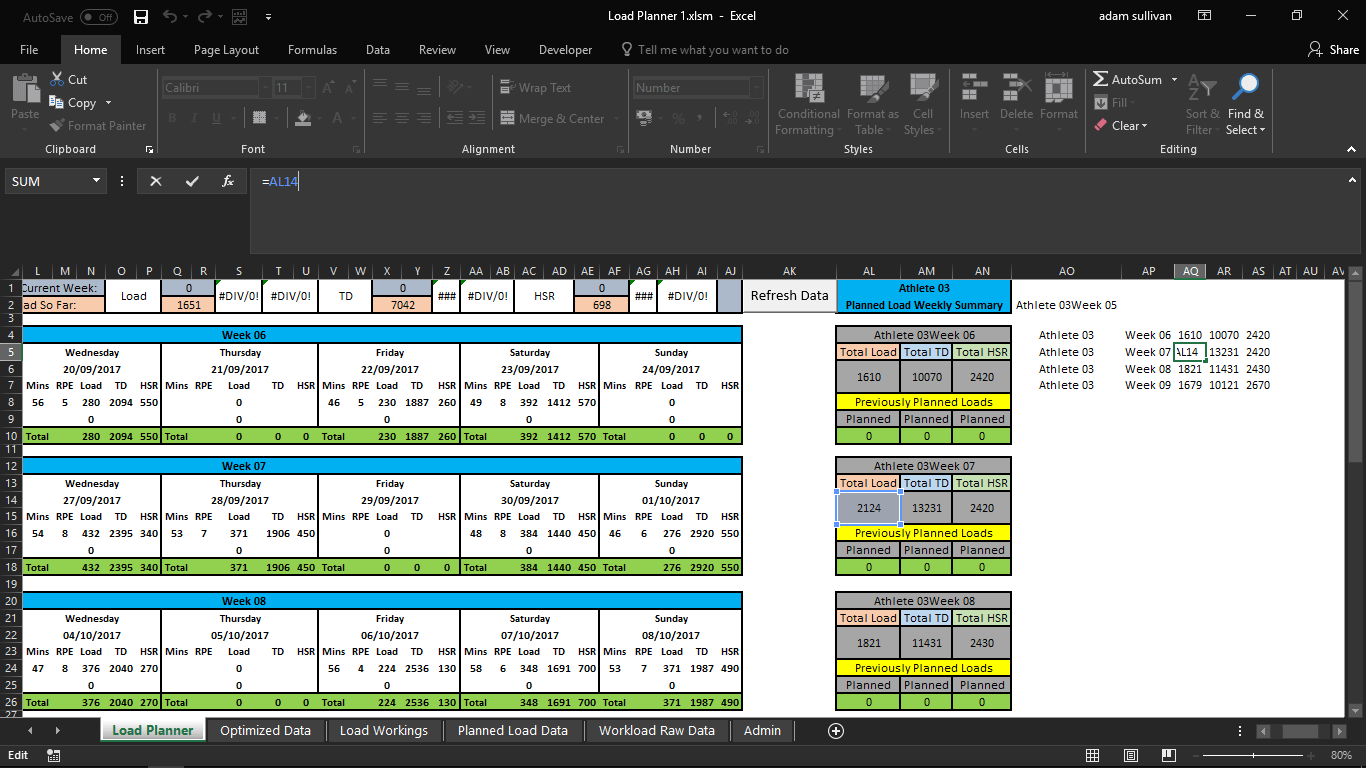Toggle the AutoSave switch
The width and height of the screenshot is (1366, 768).
pyautogui.click(x=98, y=17)
